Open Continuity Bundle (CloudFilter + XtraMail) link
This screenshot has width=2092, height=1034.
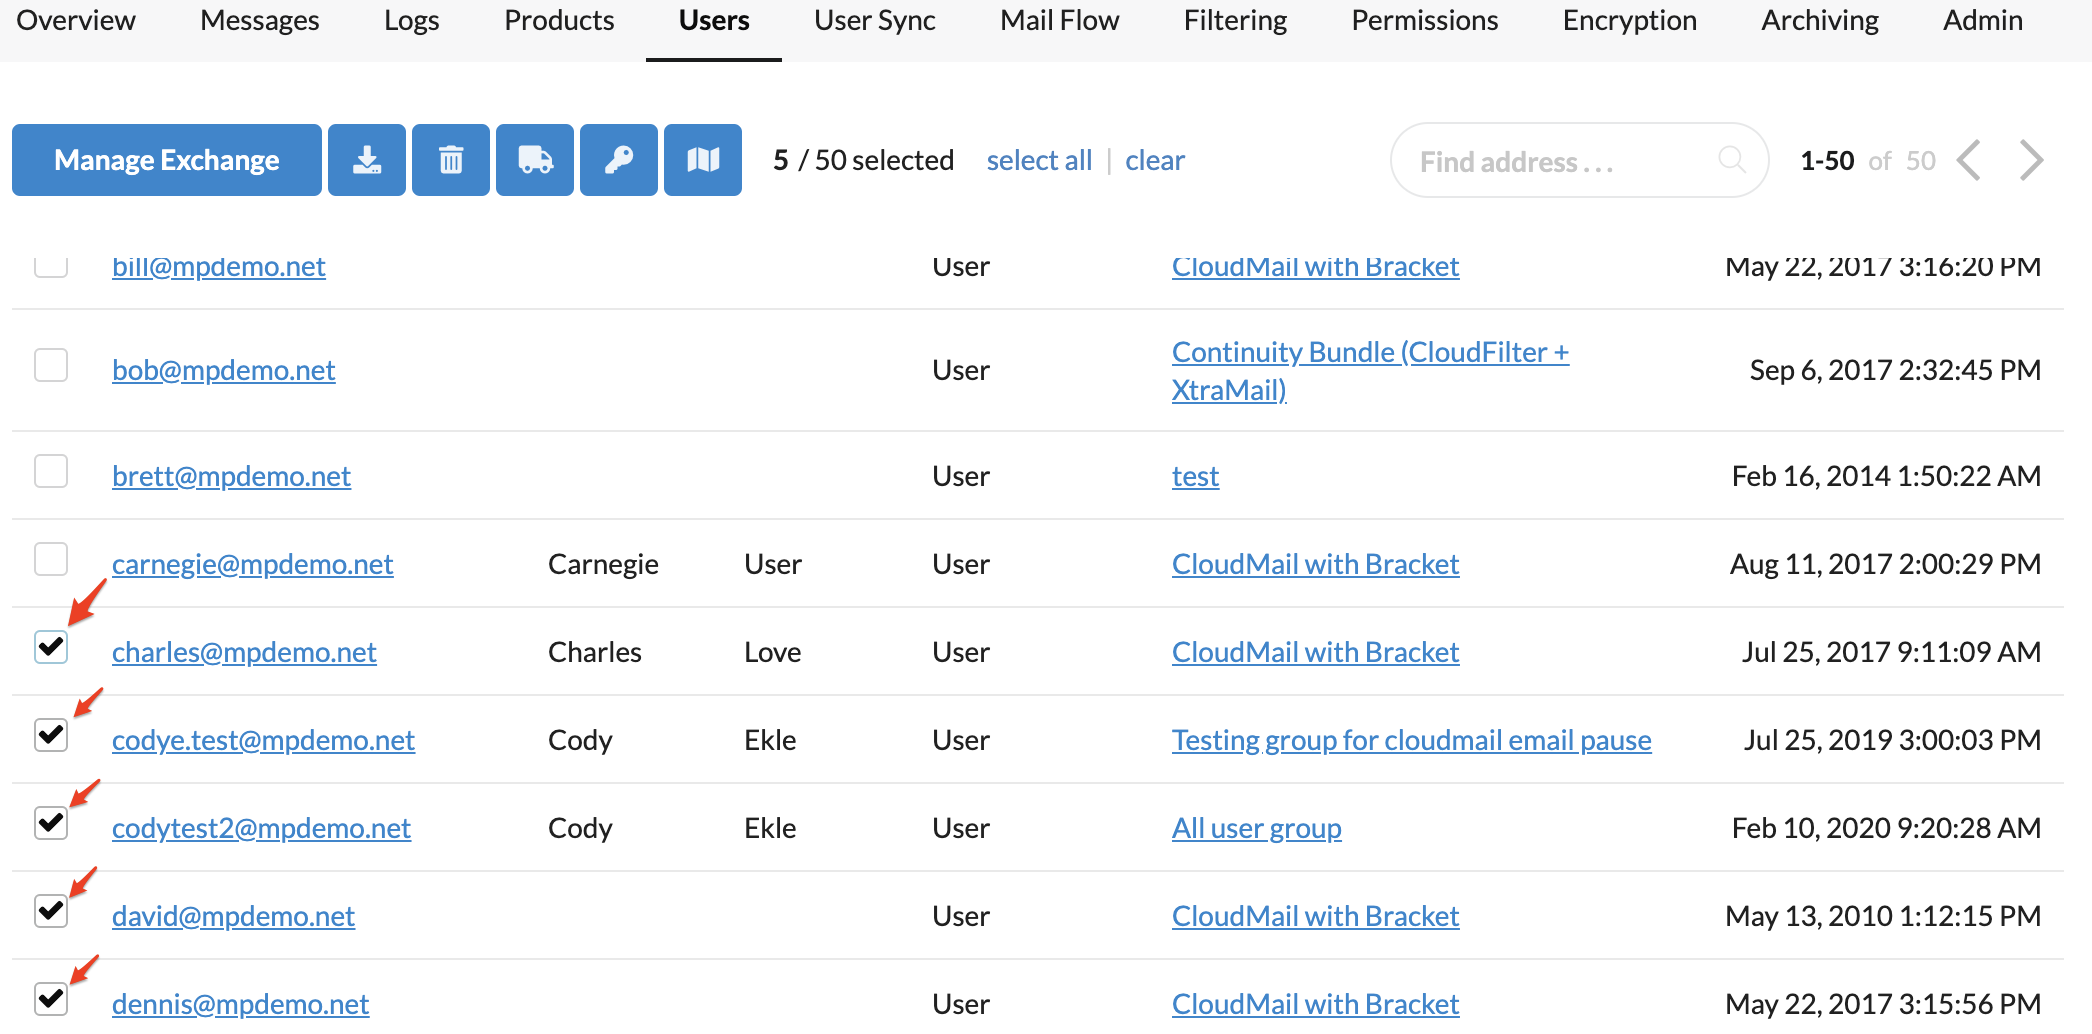click(1370, 371)
